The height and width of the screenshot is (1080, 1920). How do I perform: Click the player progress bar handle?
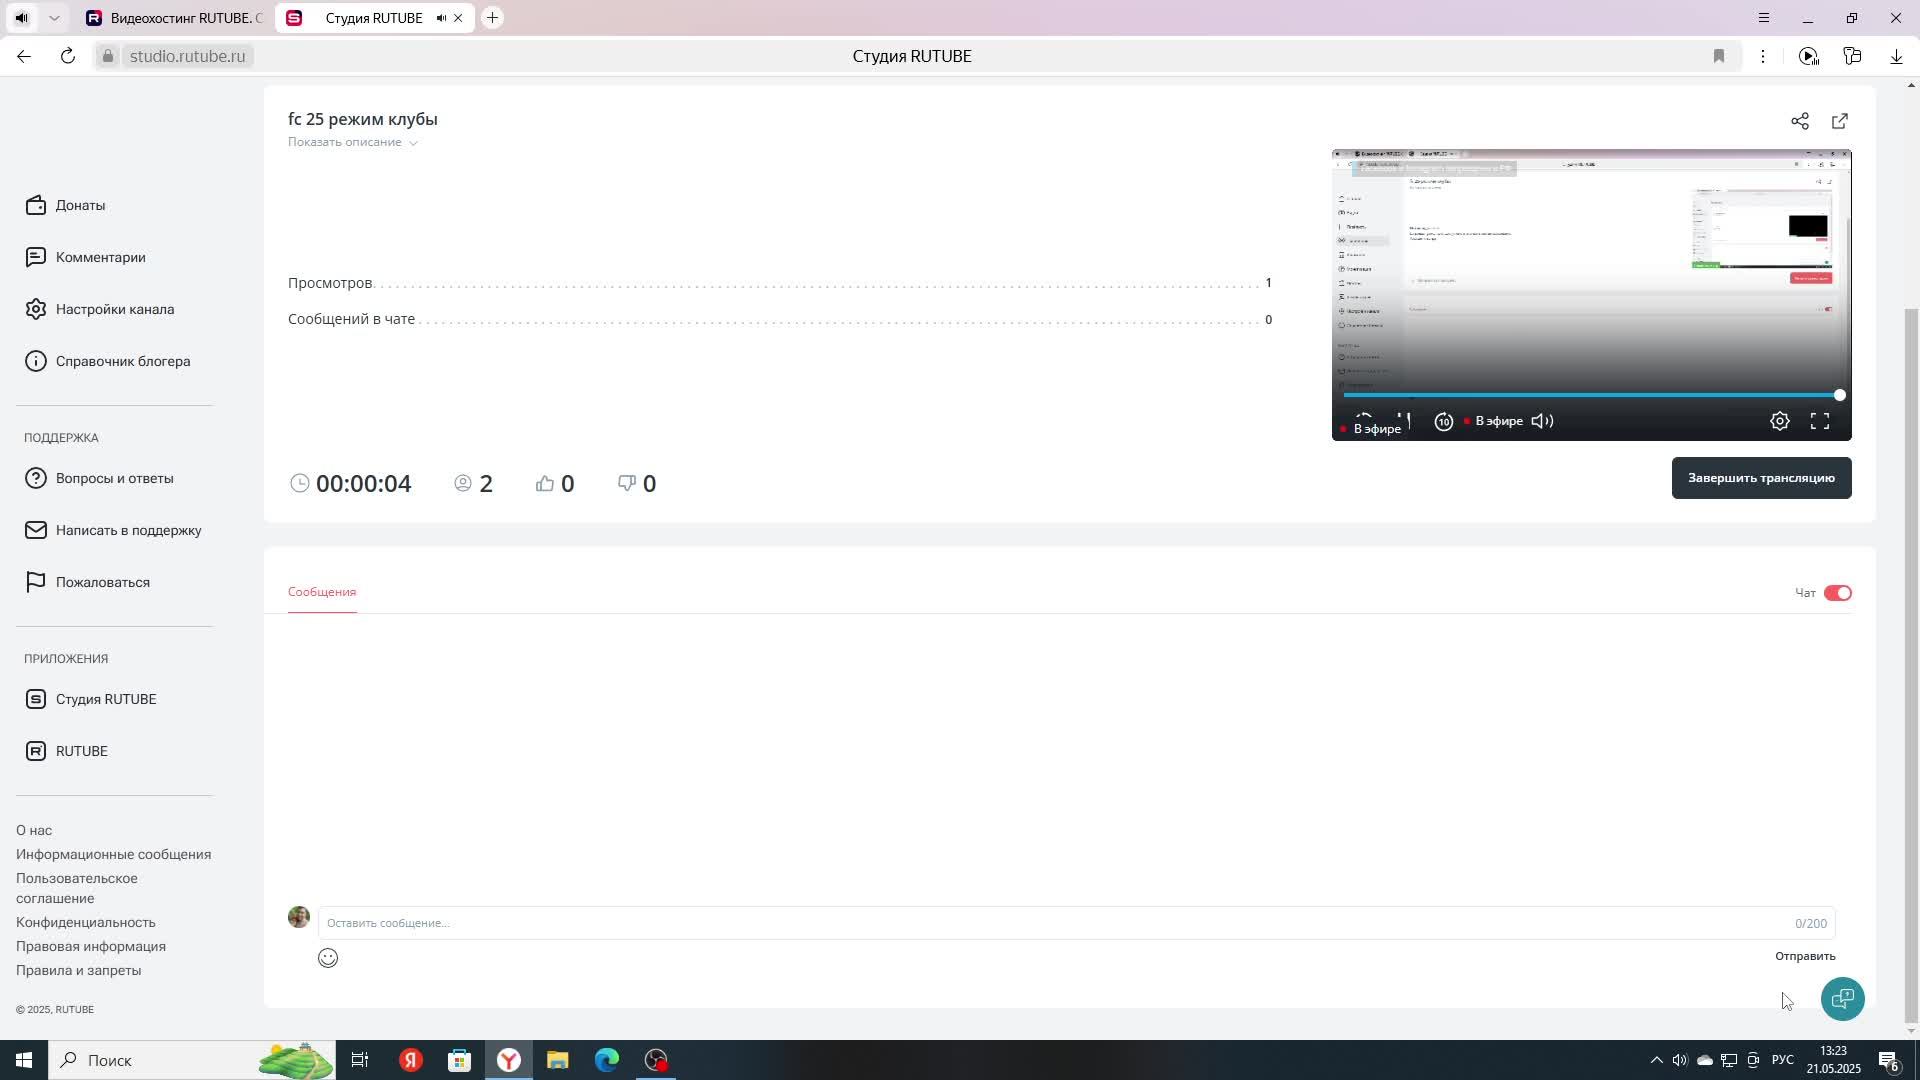point(1839,395)
